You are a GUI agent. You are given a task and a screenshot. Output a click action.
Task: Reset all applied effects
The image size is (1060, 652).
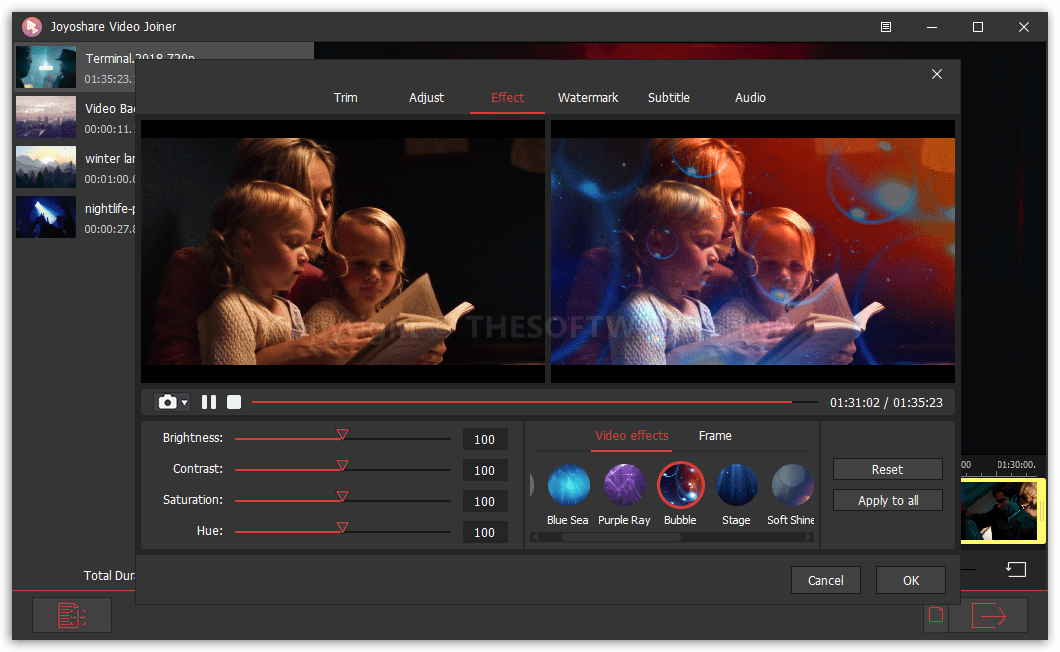pos(887,468)
